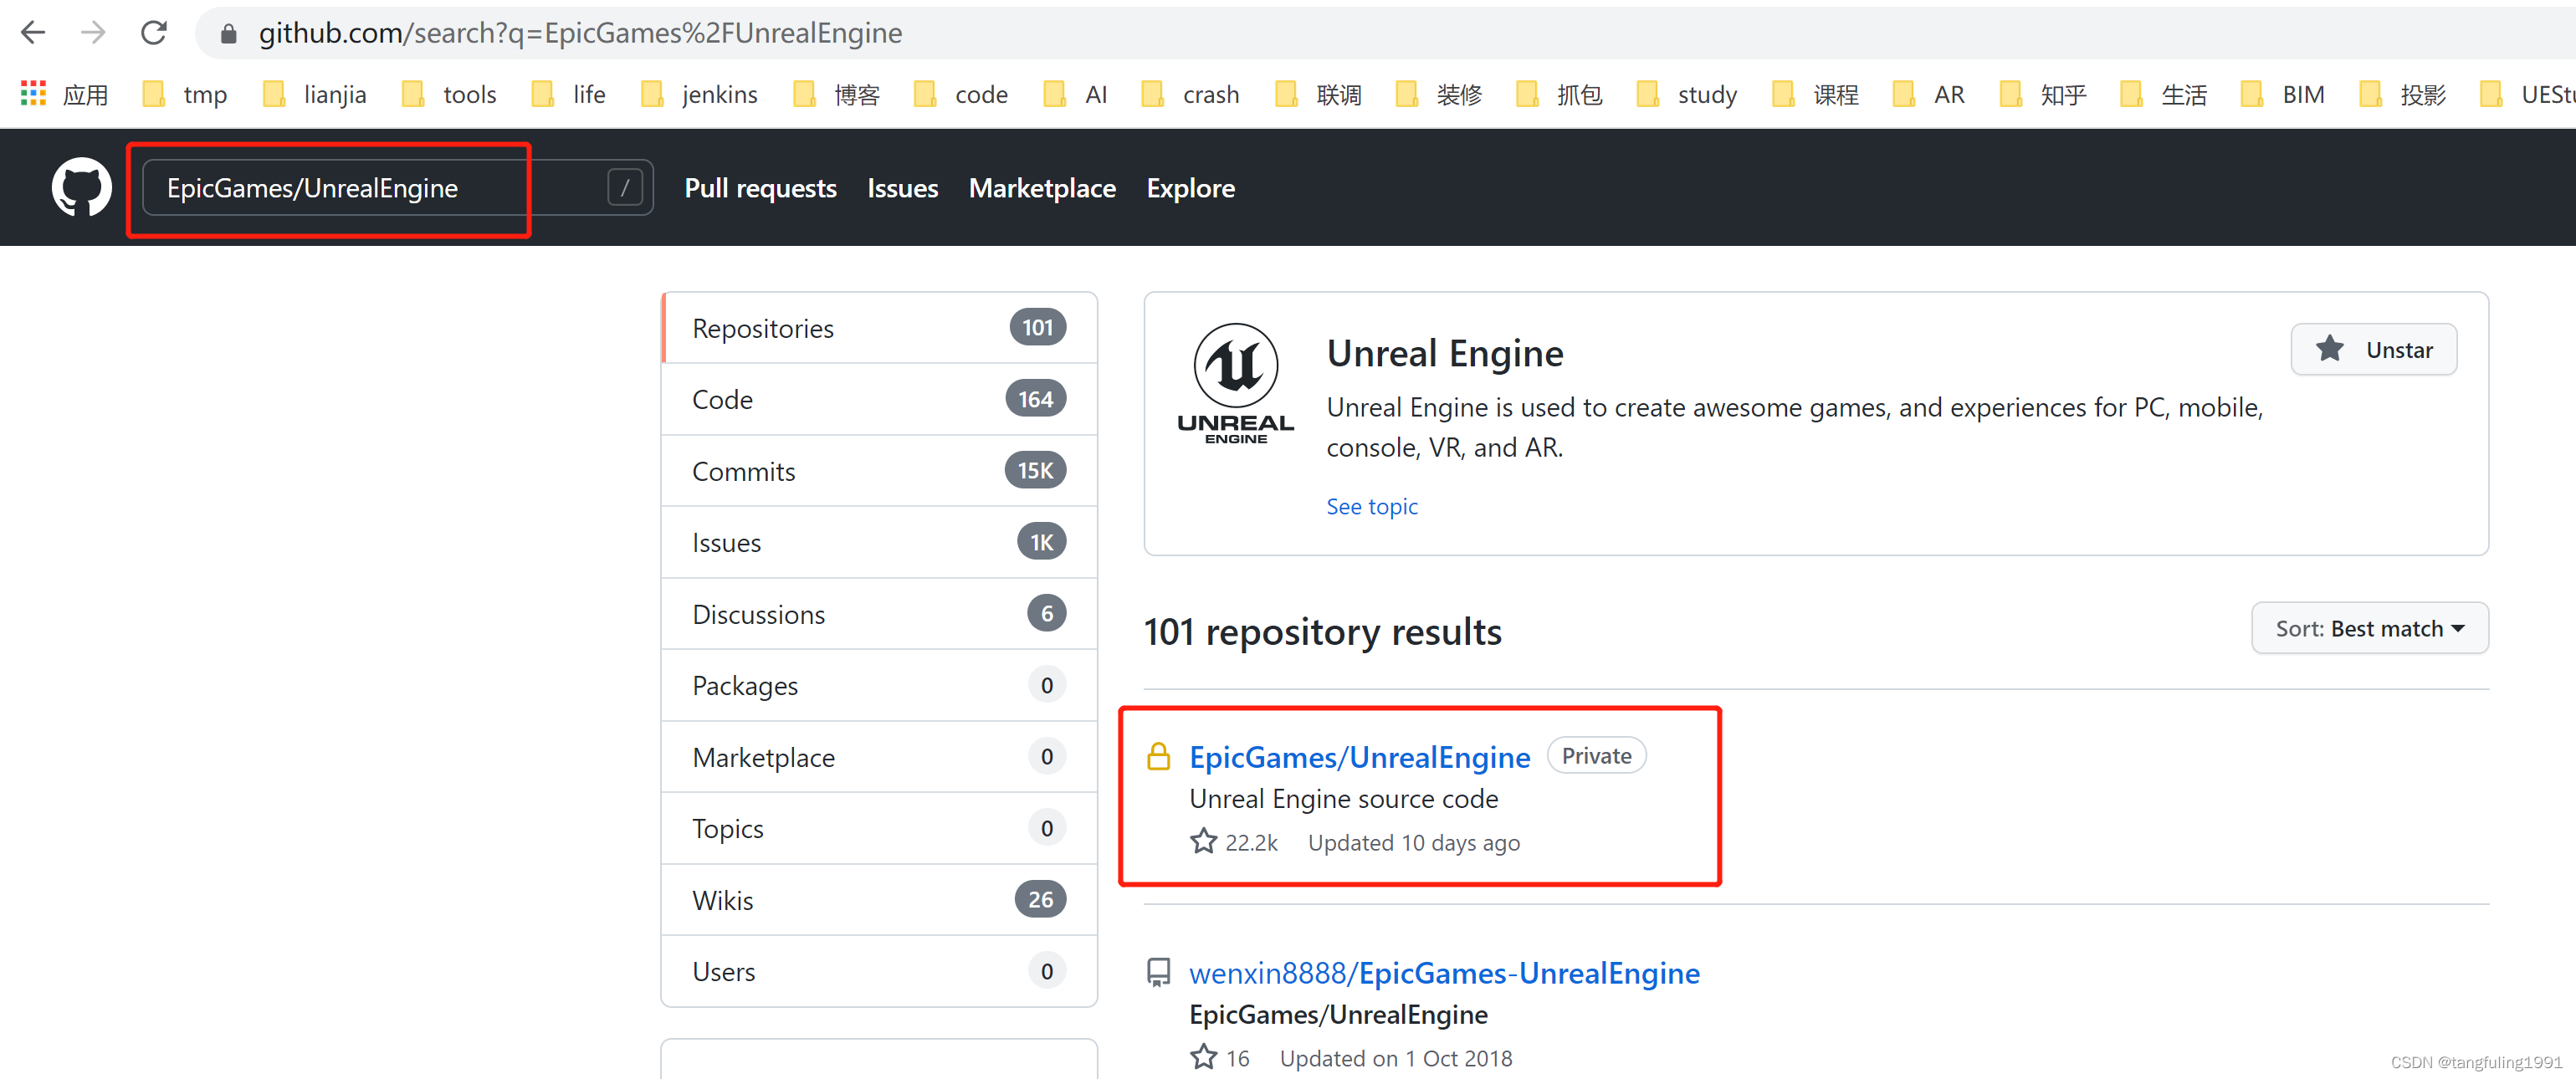Click the See topic link
2576x1079 pixels.
pos(1371,506)
